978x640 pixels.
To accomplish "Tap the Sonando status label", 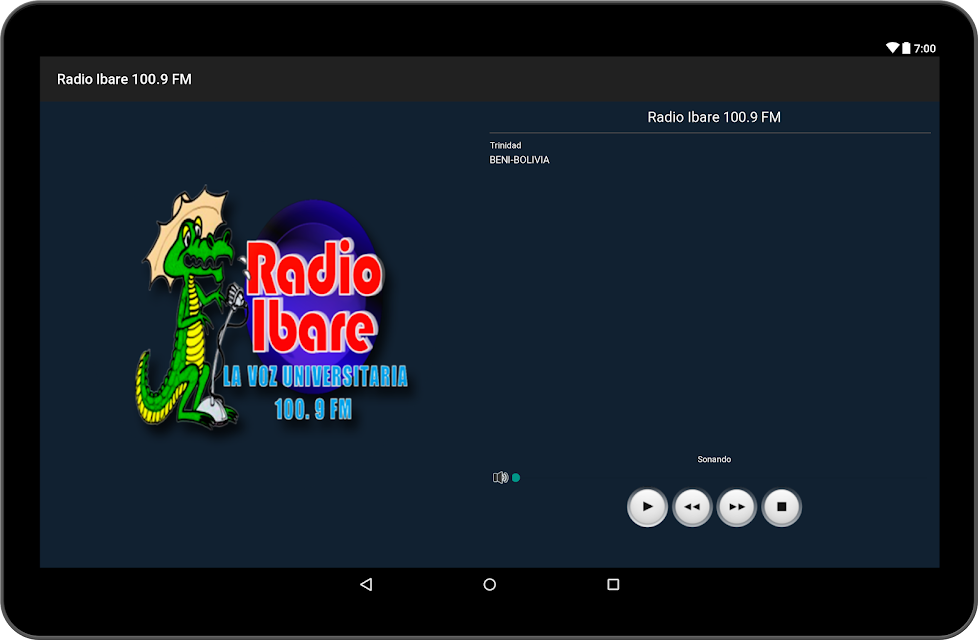I will pos(714,459).
